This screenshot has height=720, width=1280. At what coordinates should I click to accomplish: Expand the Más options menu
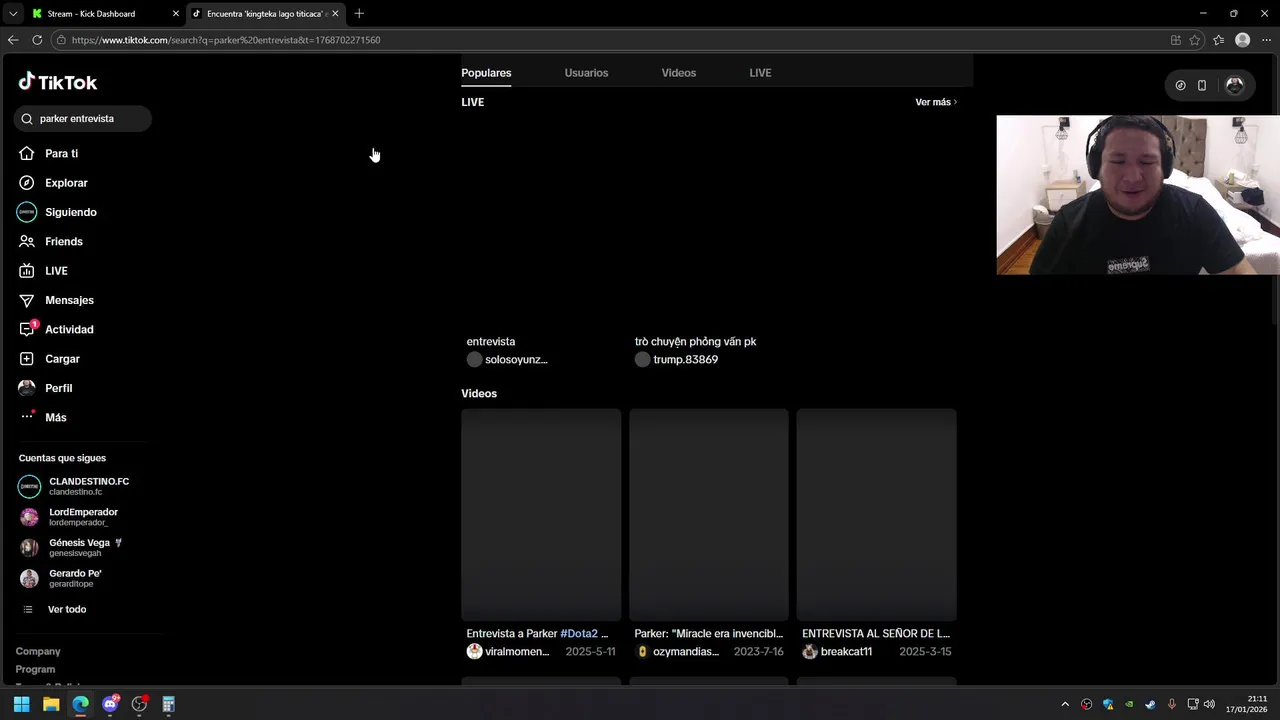click(43, 417)
